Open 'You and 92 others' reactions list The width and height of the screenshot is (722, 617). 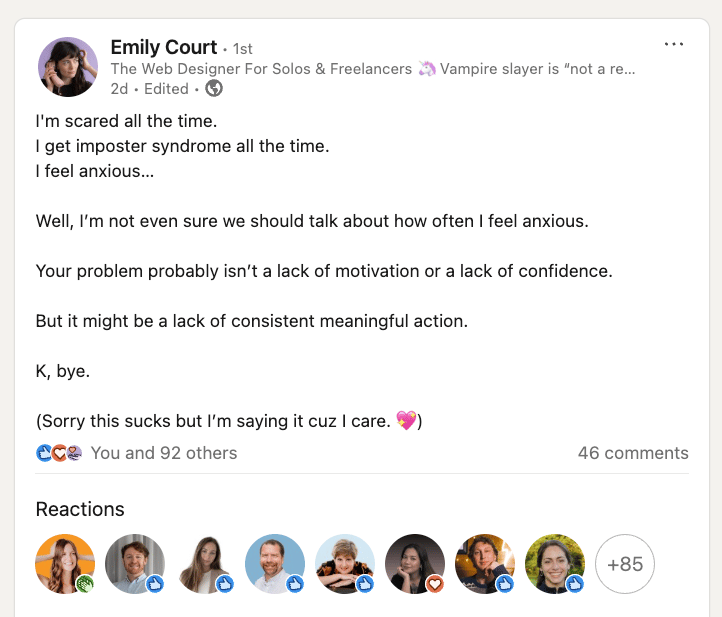pos(164,453)
